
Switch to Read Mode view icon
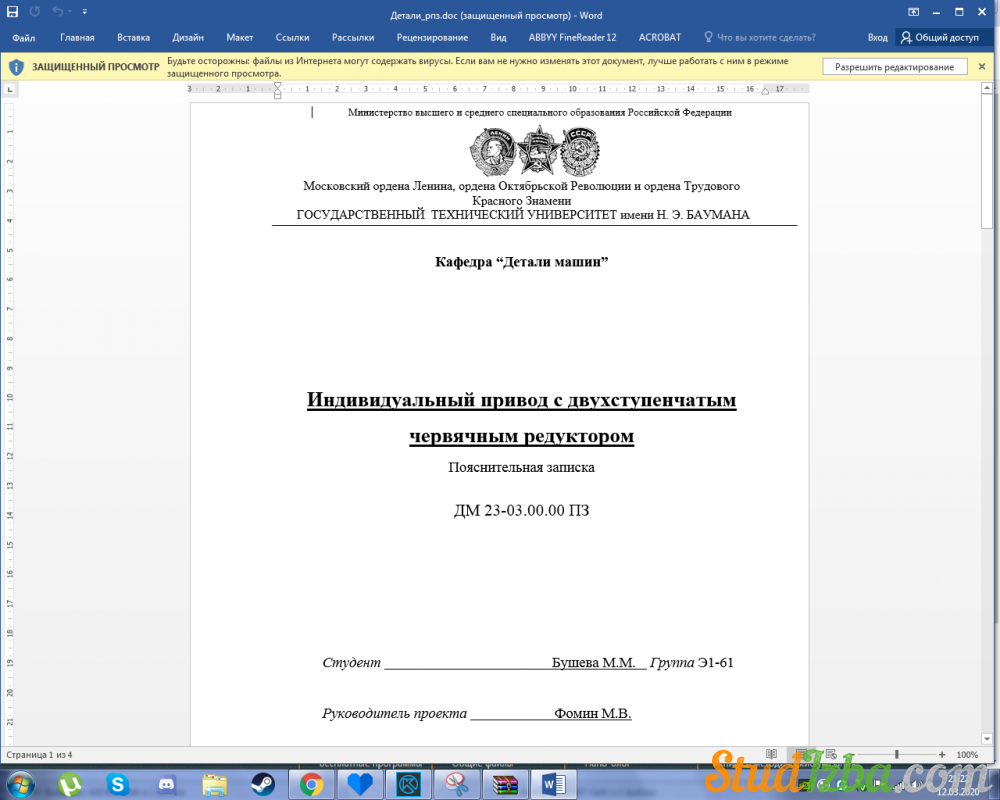pyautogui.click(x=771, y=754)
